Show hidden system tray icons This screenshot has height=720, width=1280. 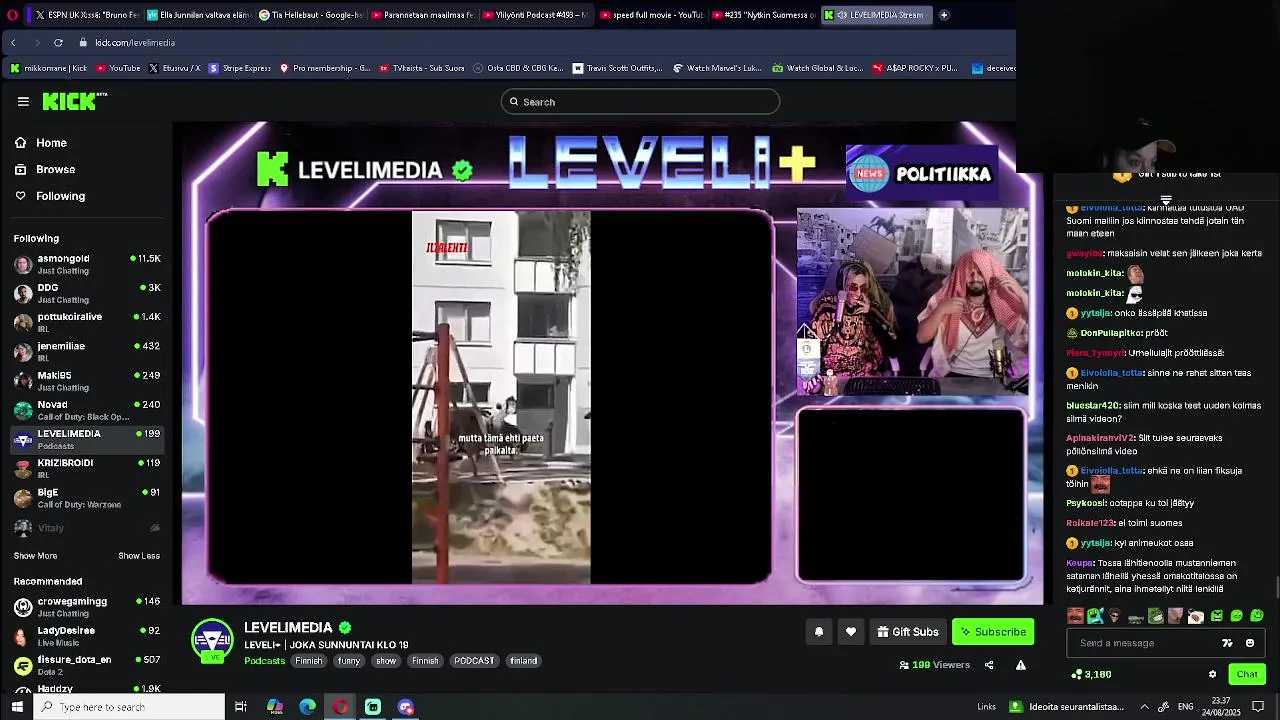coord(1145,707)
